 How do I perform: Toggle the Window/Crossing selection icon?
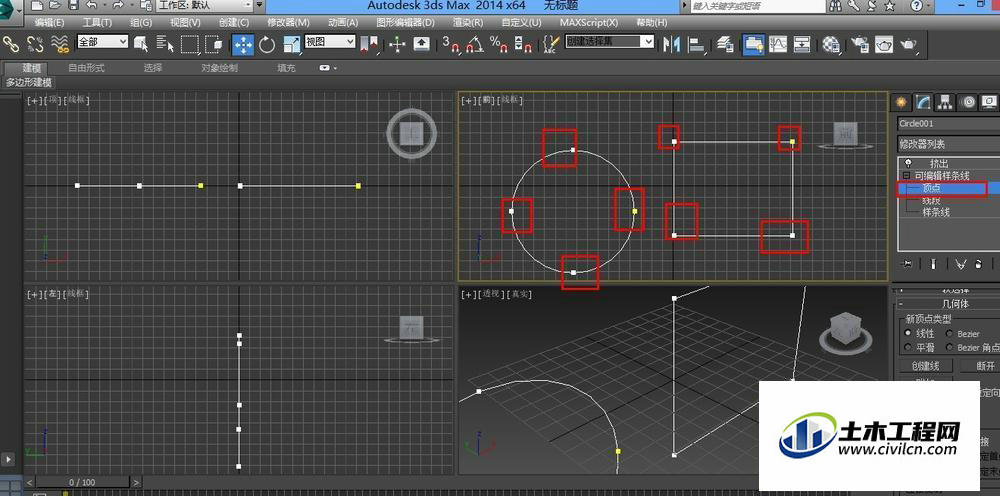click(x=214, y=44)
